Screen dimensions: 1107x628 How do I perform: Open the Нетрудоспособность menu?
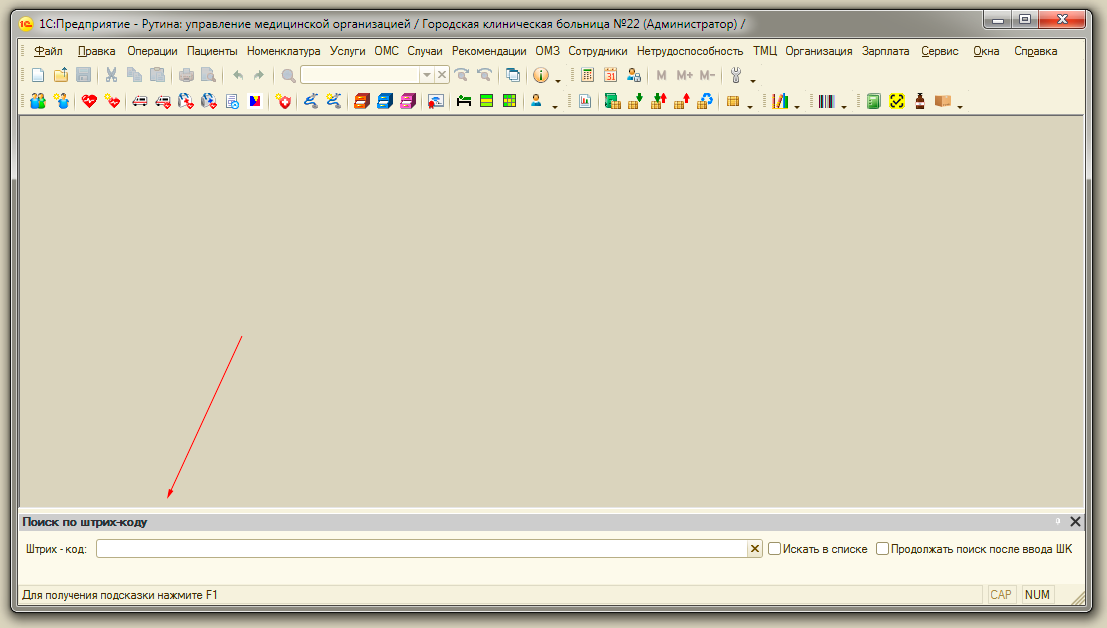[x=689, y=51]
